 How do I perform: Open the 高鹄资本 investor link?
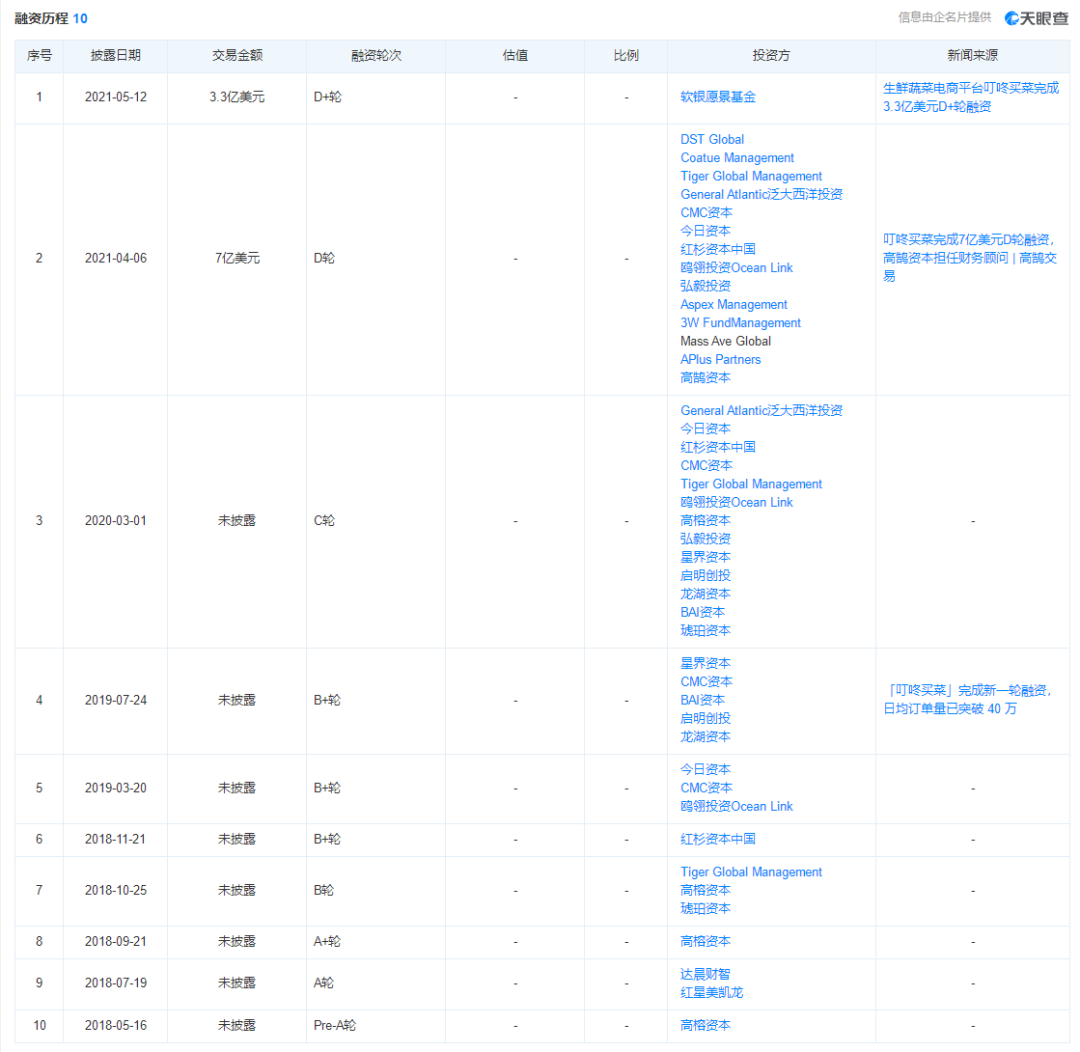pyautogui.click(x=705, y=378)
